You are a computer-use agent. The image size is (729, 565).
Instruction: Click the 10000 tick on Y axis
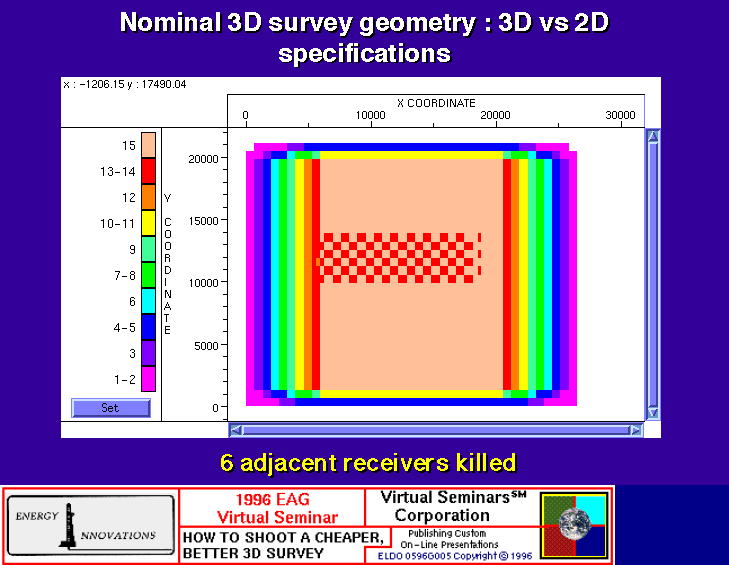pos(203,283)
